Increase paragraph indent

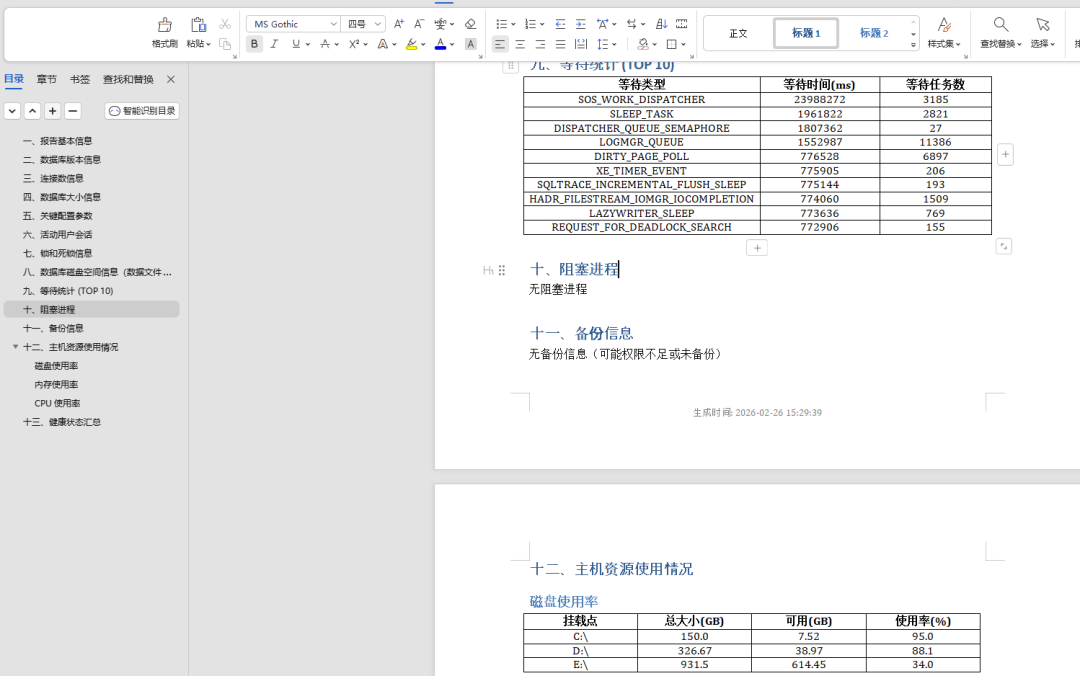[581, 24]
